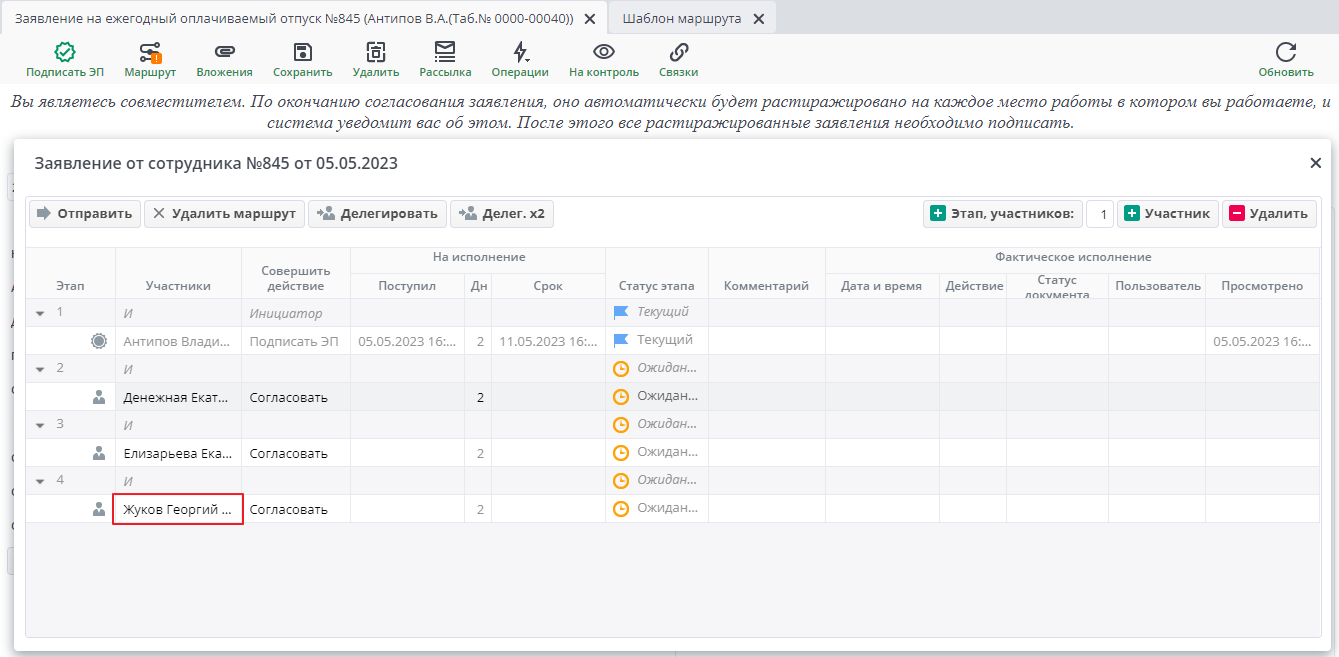
Task: Collapse stage 4 row arrow
Action: click(40, 481)
